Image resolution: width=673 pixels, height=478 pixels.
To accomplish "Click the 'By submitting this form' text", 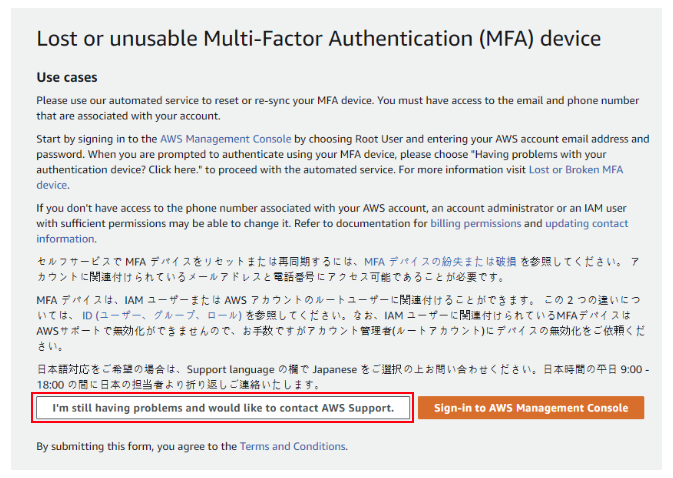I will (x=192, y=446).
